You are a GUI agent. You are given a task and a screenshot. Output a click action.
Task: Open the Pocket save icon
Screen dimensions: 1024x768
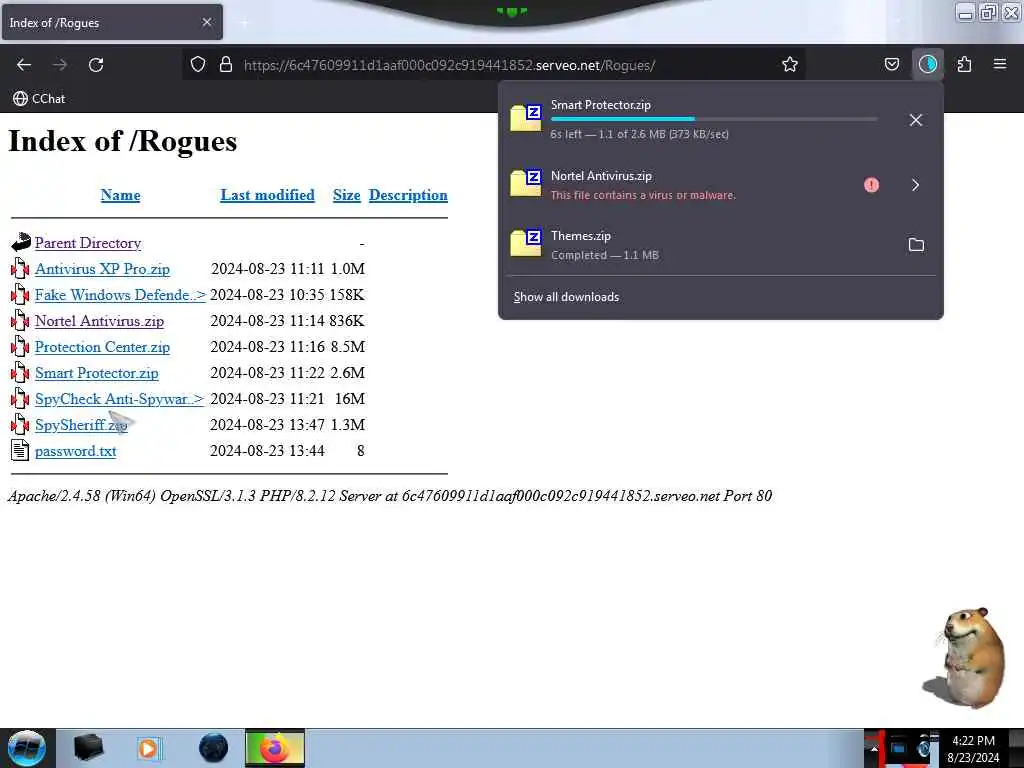coord(891,64)
